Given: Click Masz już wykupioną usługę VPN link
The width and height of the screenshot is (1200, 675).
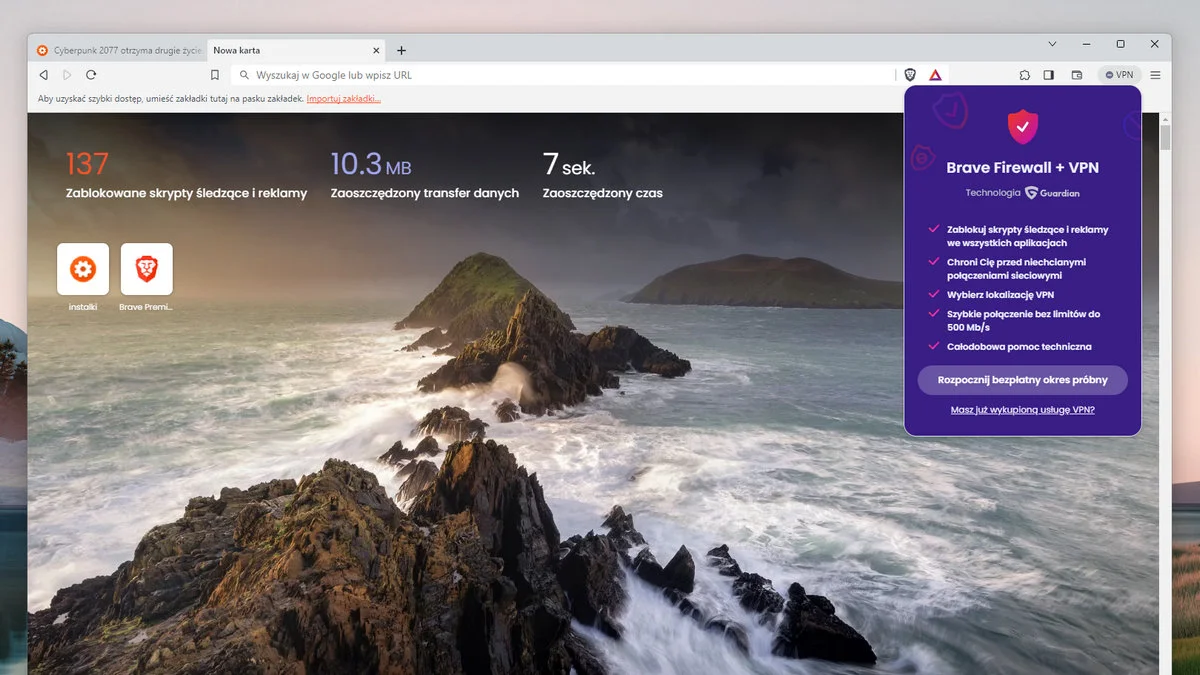Looking at the screenshot, I should coord(1022,410).
